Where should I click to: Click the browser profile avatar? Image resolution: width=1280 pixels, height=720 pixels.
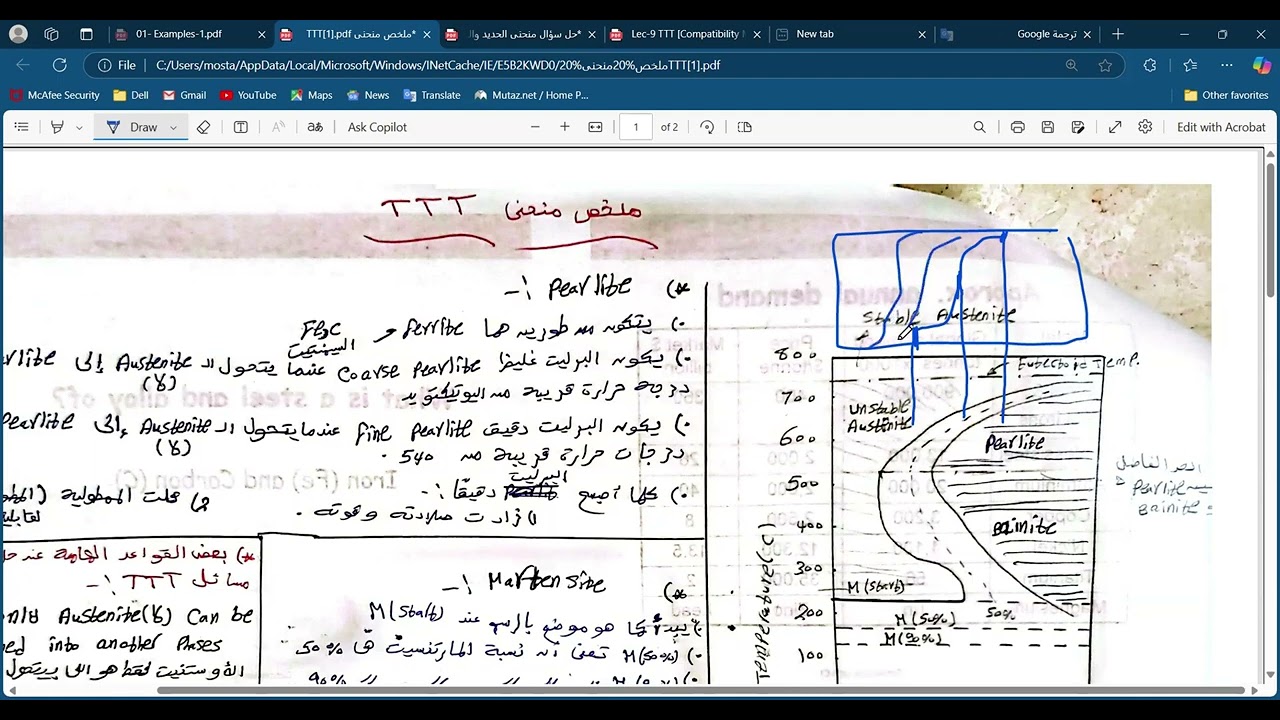coord(18,34)
